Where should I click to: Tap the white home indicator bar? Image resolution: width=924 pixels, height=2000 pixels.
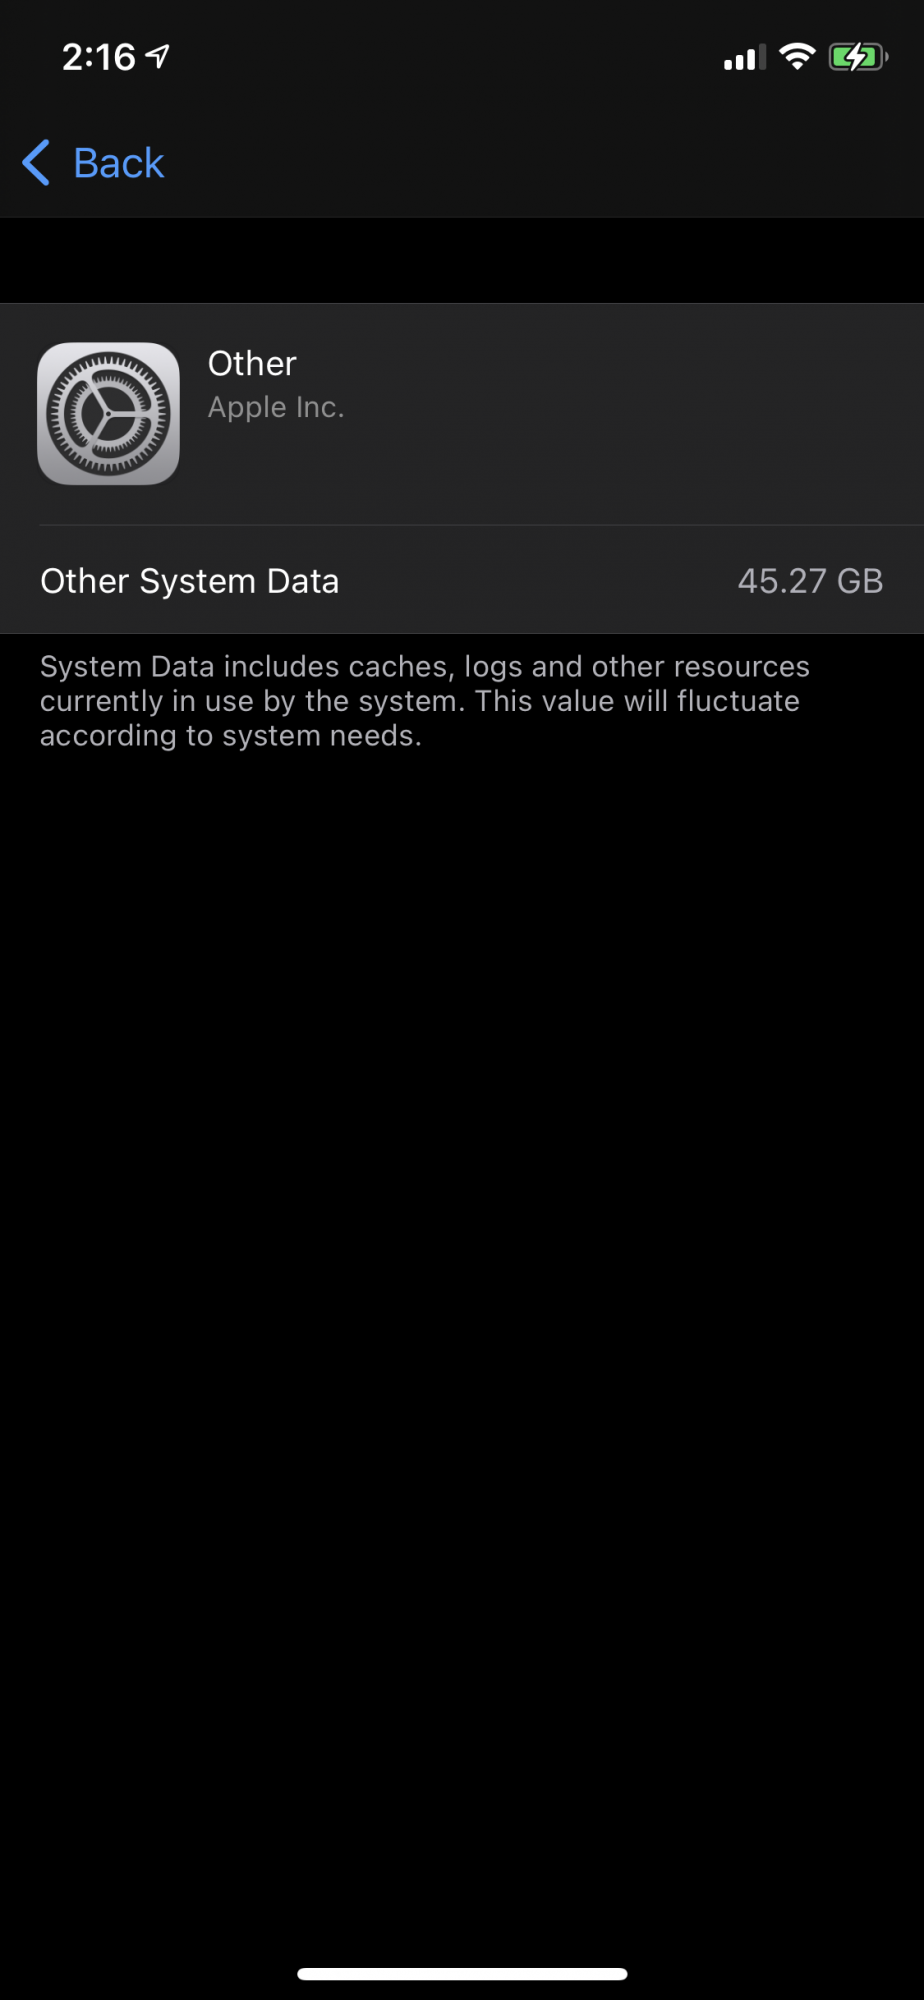point(462,1974)
